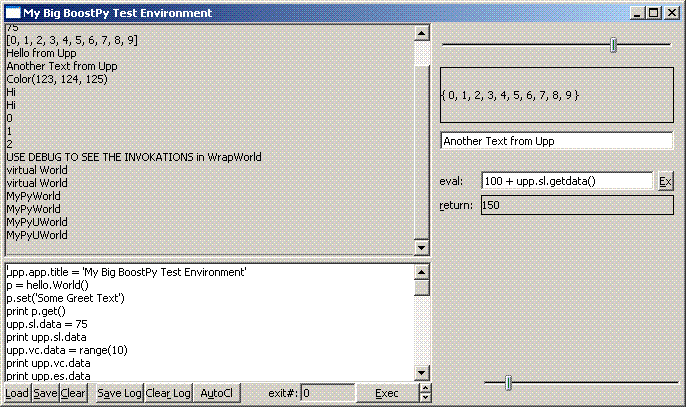Click the Clear Log button
This screenshot has width=686, height=407.
(x=168, y=393)
